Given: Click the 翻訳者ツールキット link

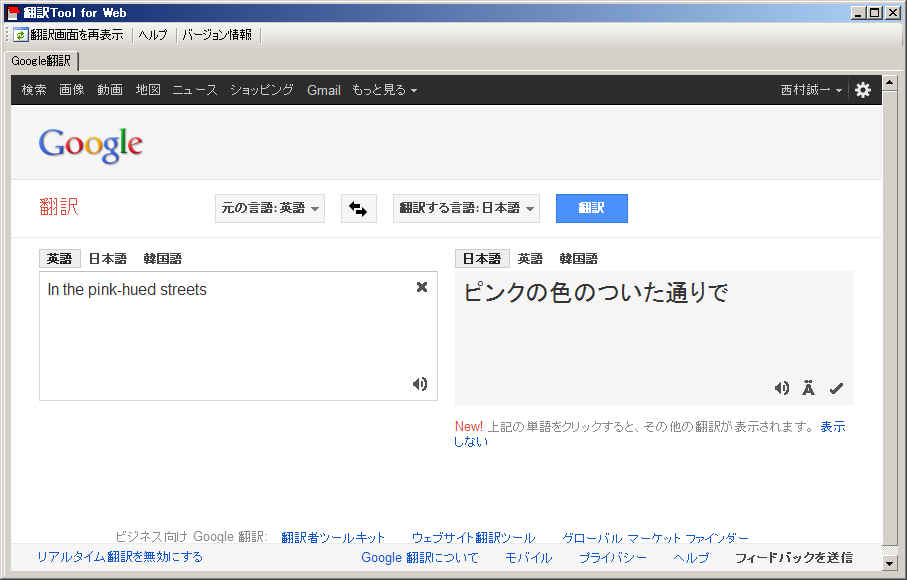Looking at the screenshot, I should point(333,538).
